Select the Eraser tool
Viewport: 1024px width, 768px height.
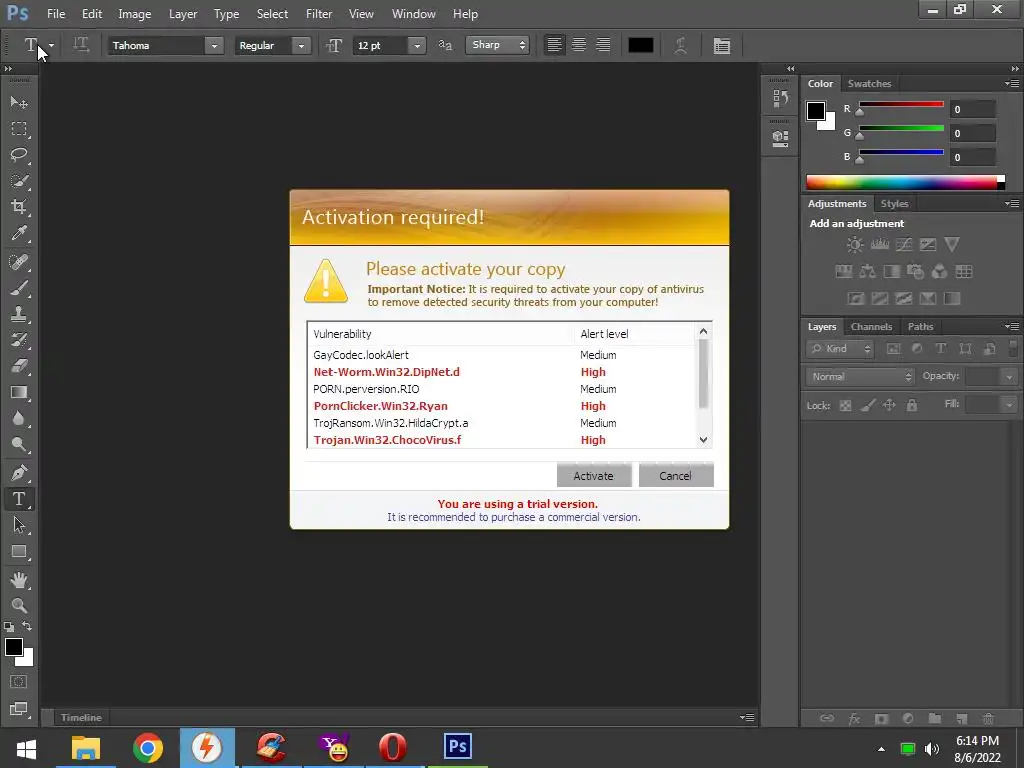[x=19, y=366]
